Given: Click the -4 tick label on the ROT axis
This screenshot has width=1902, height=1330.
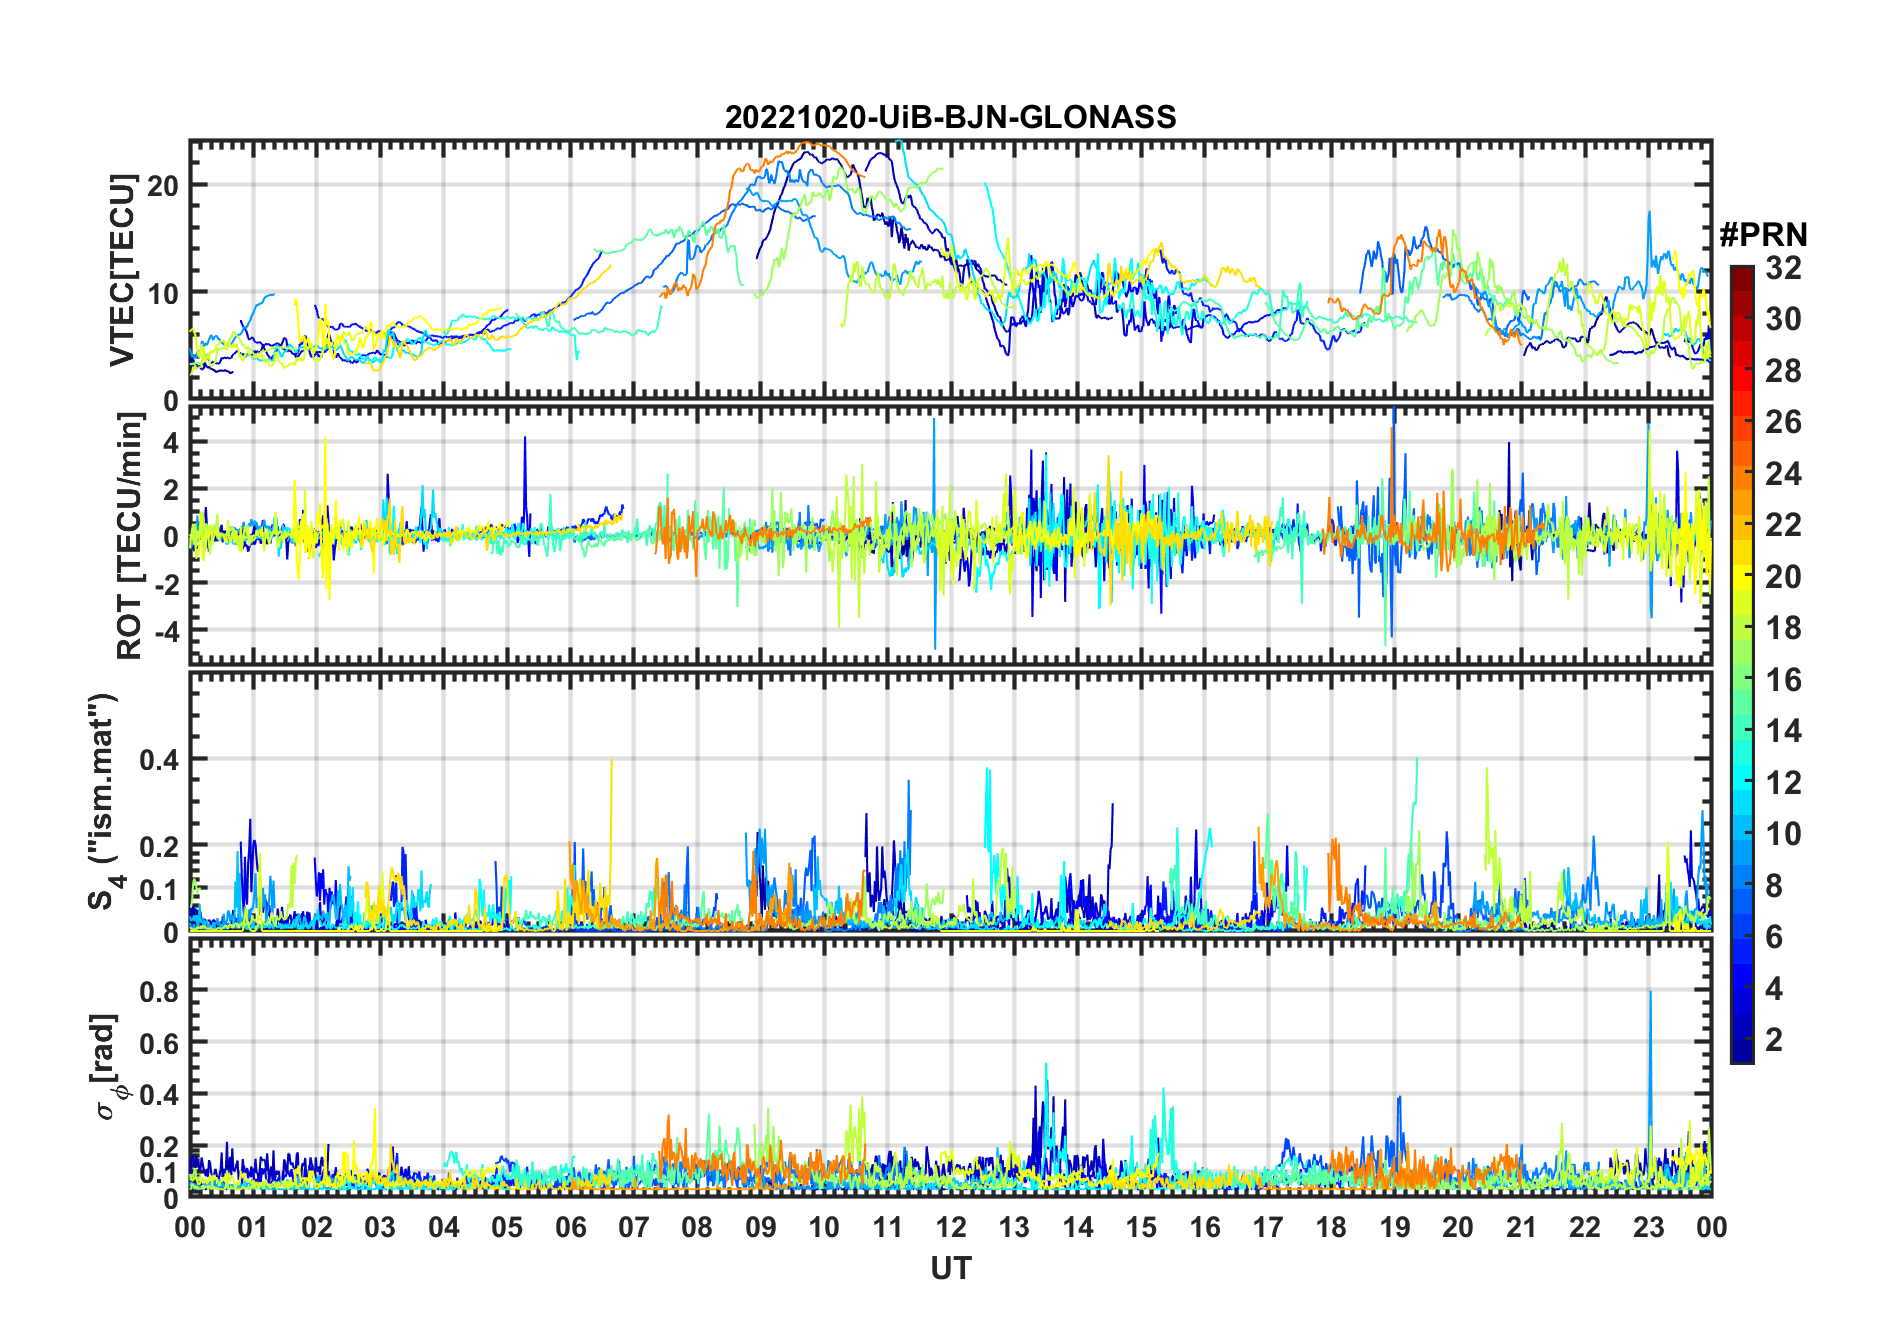Looking at the screenshot, I should pyautogui.click(x=163, y=631).
